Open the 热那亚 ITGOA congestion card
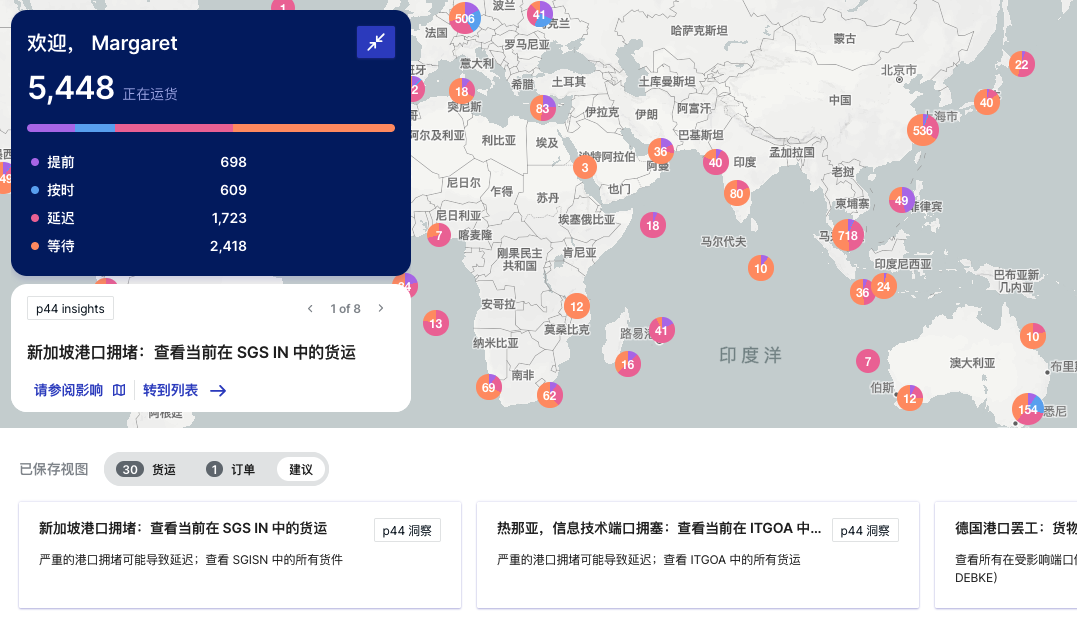This screenshot has width=1077, height=643. click(698, 554)
